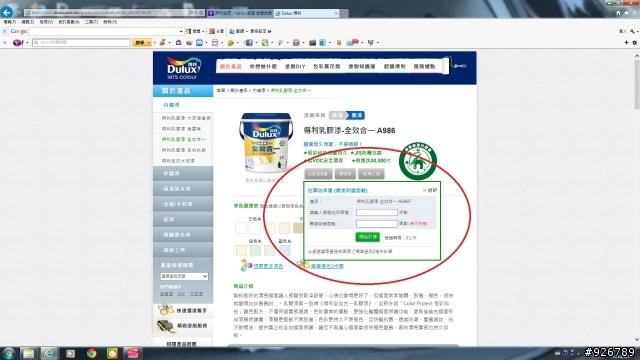Click the first gray button under product features
Viewport: 640px width, 360px height.
click(x=318, y=174)
